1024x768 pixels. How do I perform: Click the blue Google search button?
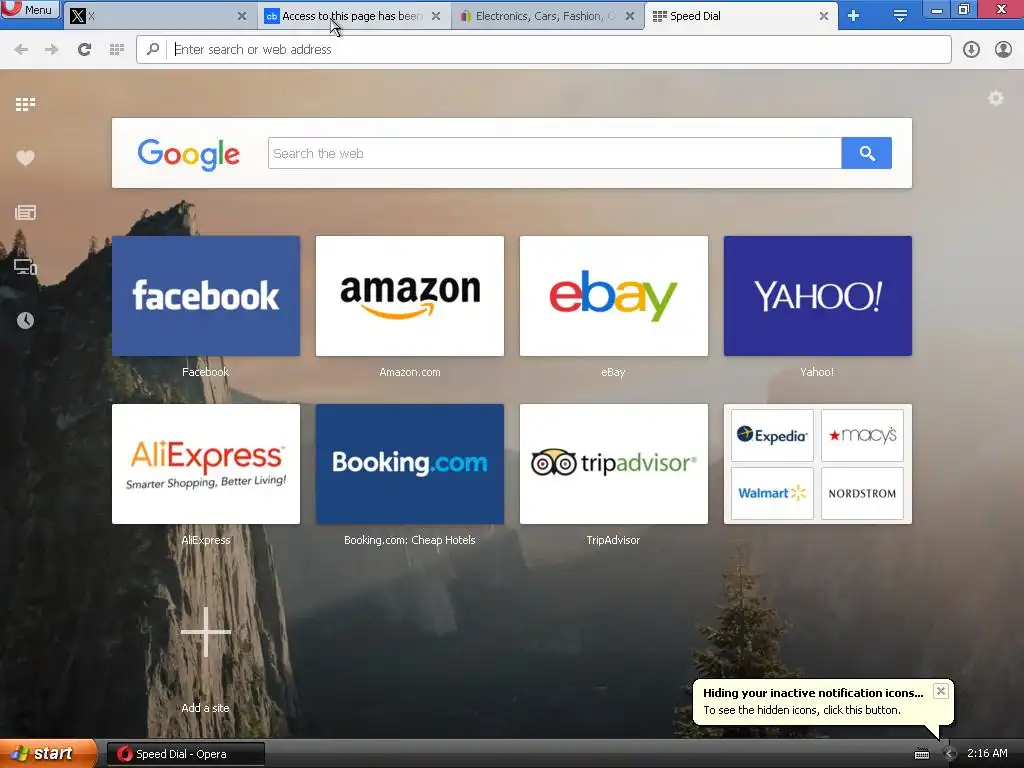pyautogui.click(x=867, y=153)
